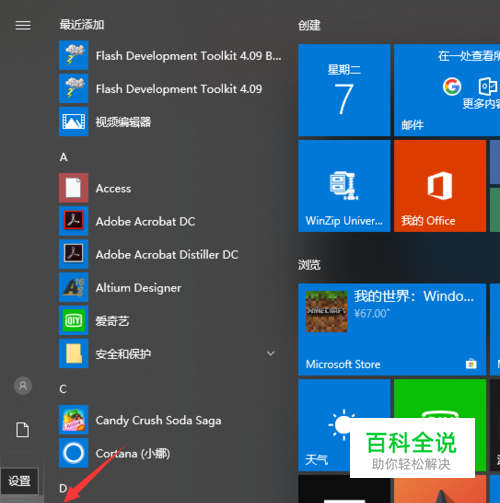This screenshot has width=500, height=503.
Task: Open the 视频编辑器 app icon
Action: coord(74,122)
